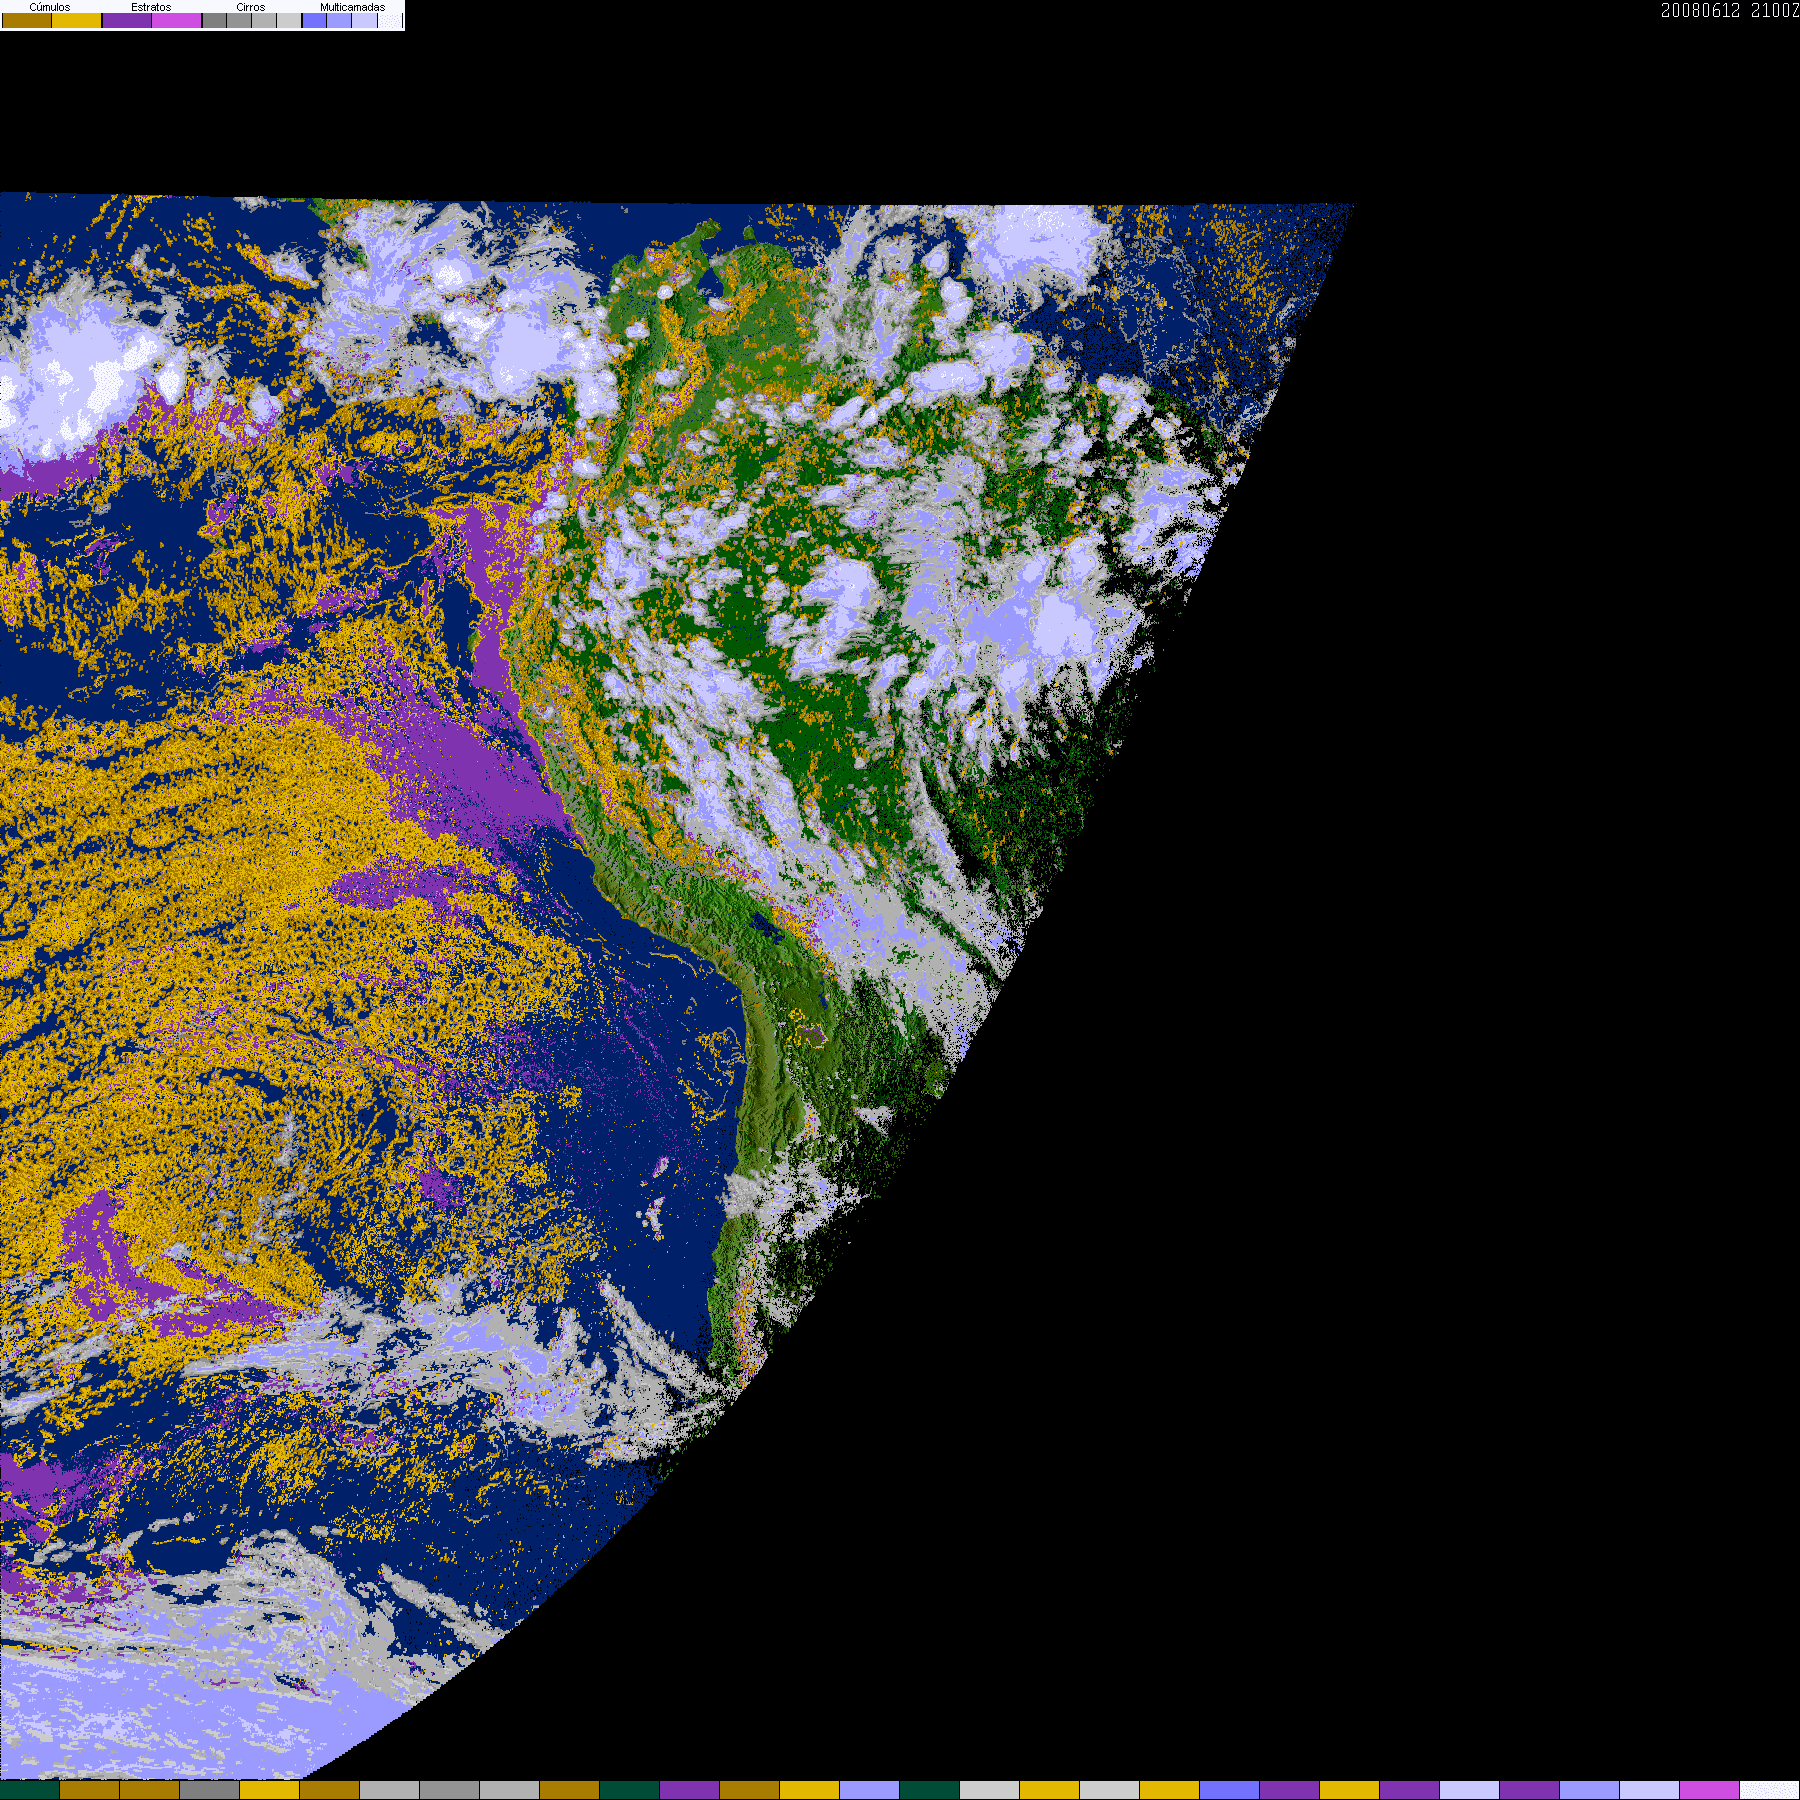Select the white dotted Multicamadas legend swatch
Image resolution: width=1800 pixels, height=1800 pixels.
[390, 20]
